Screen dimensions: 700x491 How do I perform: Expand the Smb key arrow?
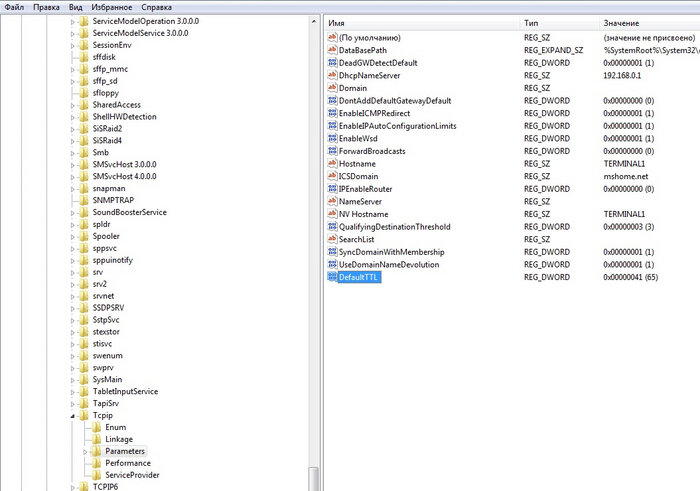(x=72, y=153)
